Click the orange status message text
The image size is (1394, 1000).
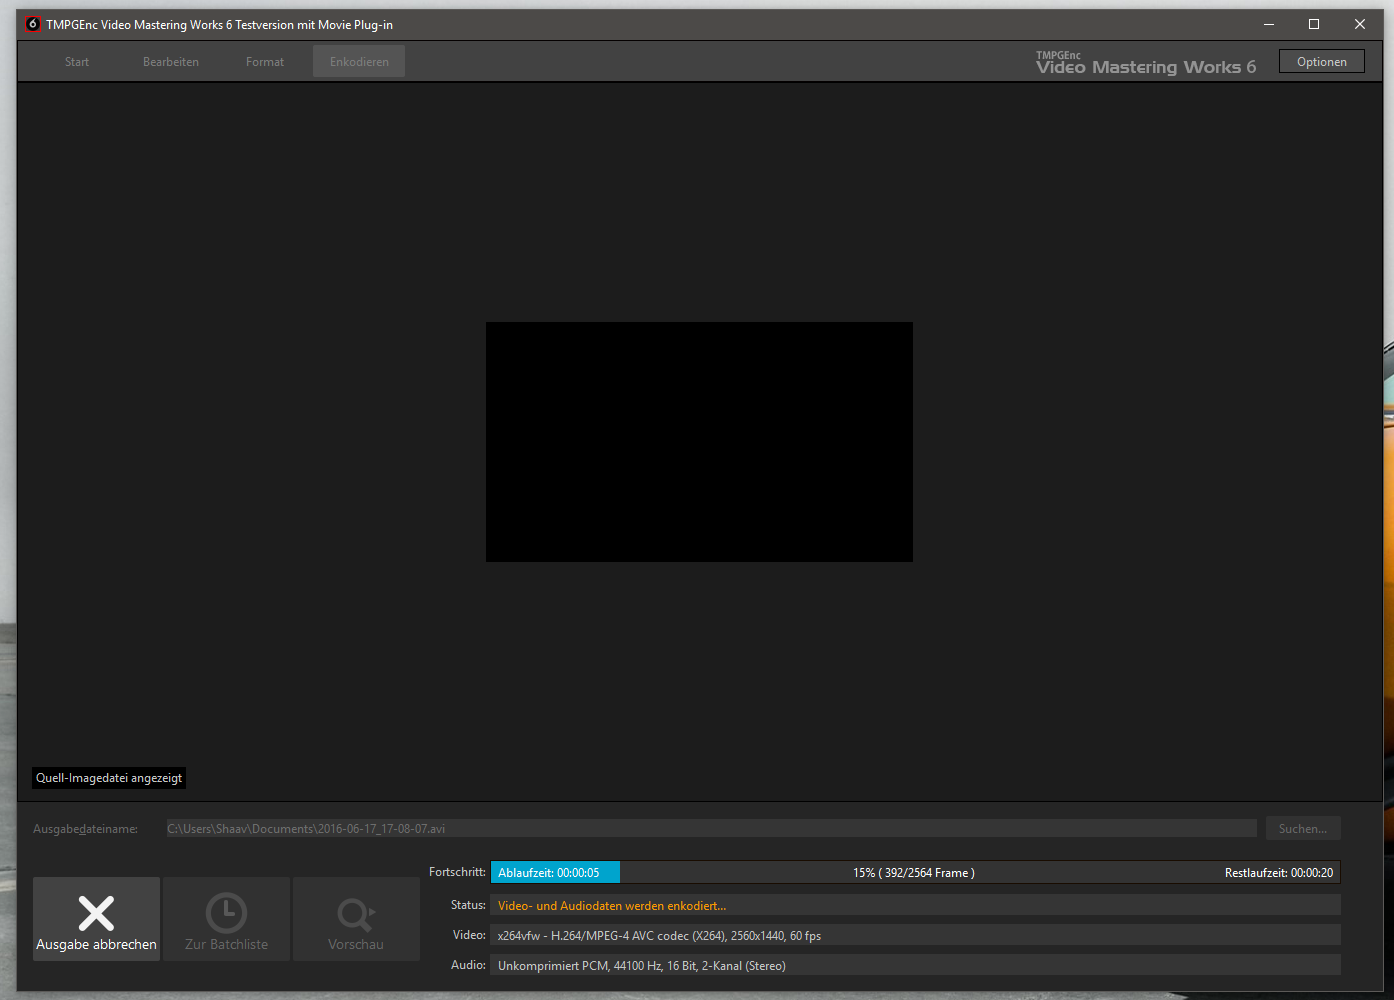click(612, 906)
